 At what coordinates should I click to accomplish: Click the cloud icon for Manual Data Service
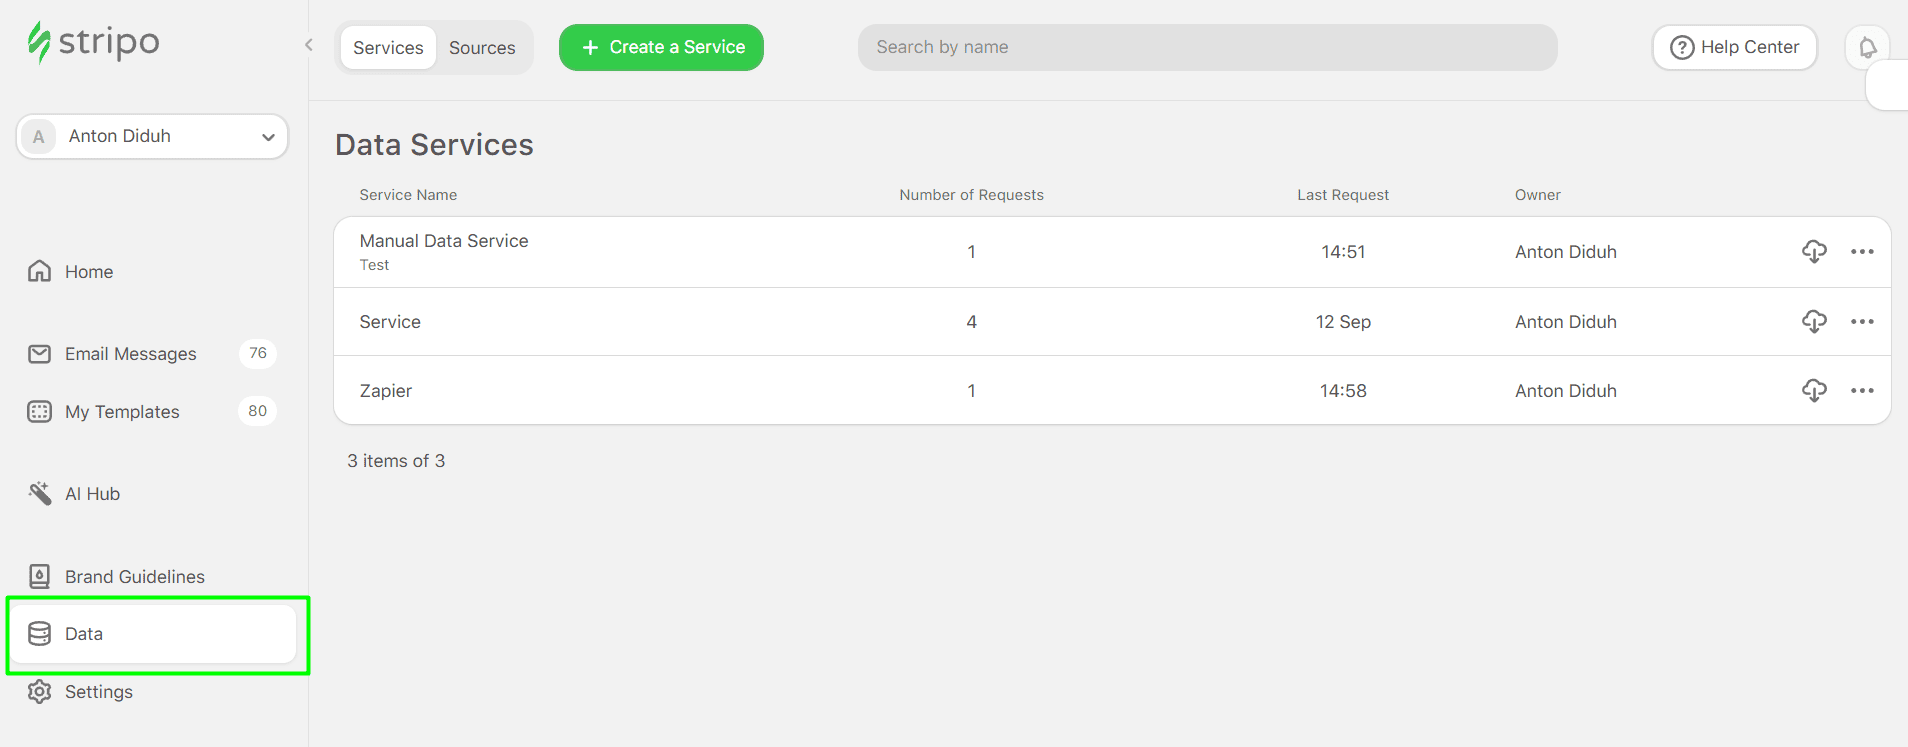[x=1814, y=252]
